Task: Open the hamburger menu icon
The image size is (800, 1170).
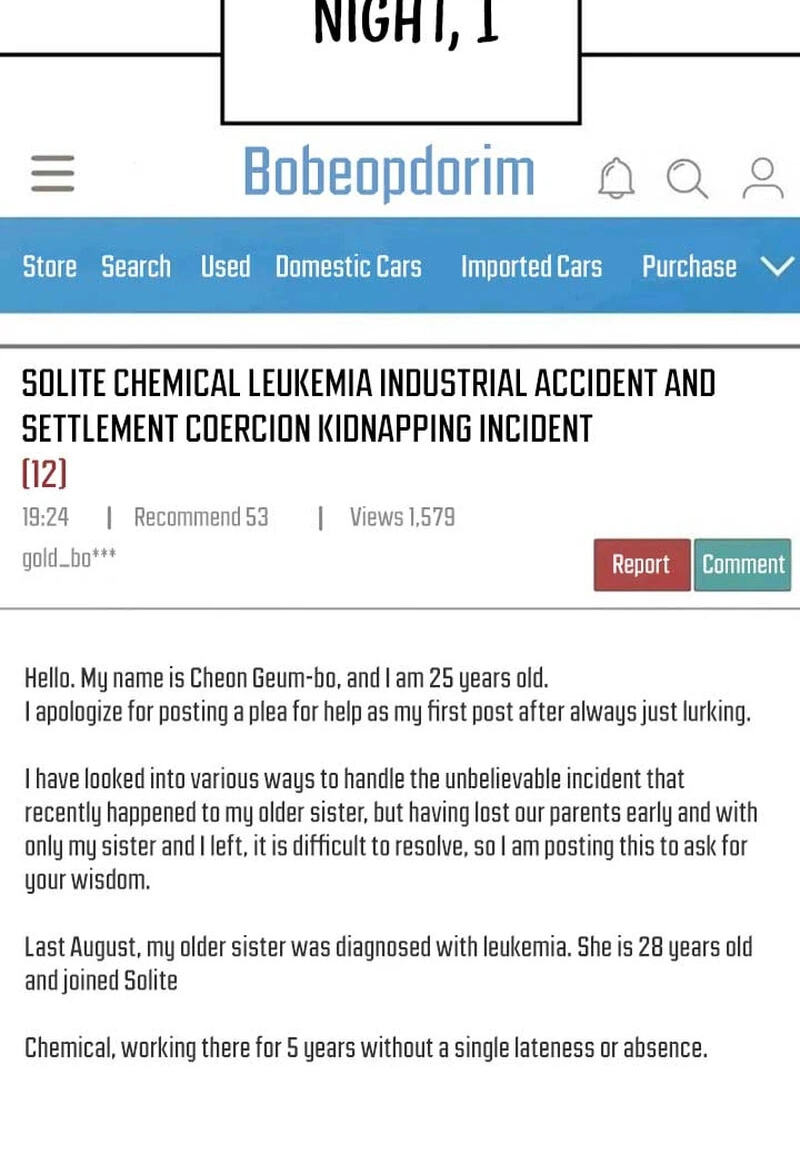Action: point(53,173)
